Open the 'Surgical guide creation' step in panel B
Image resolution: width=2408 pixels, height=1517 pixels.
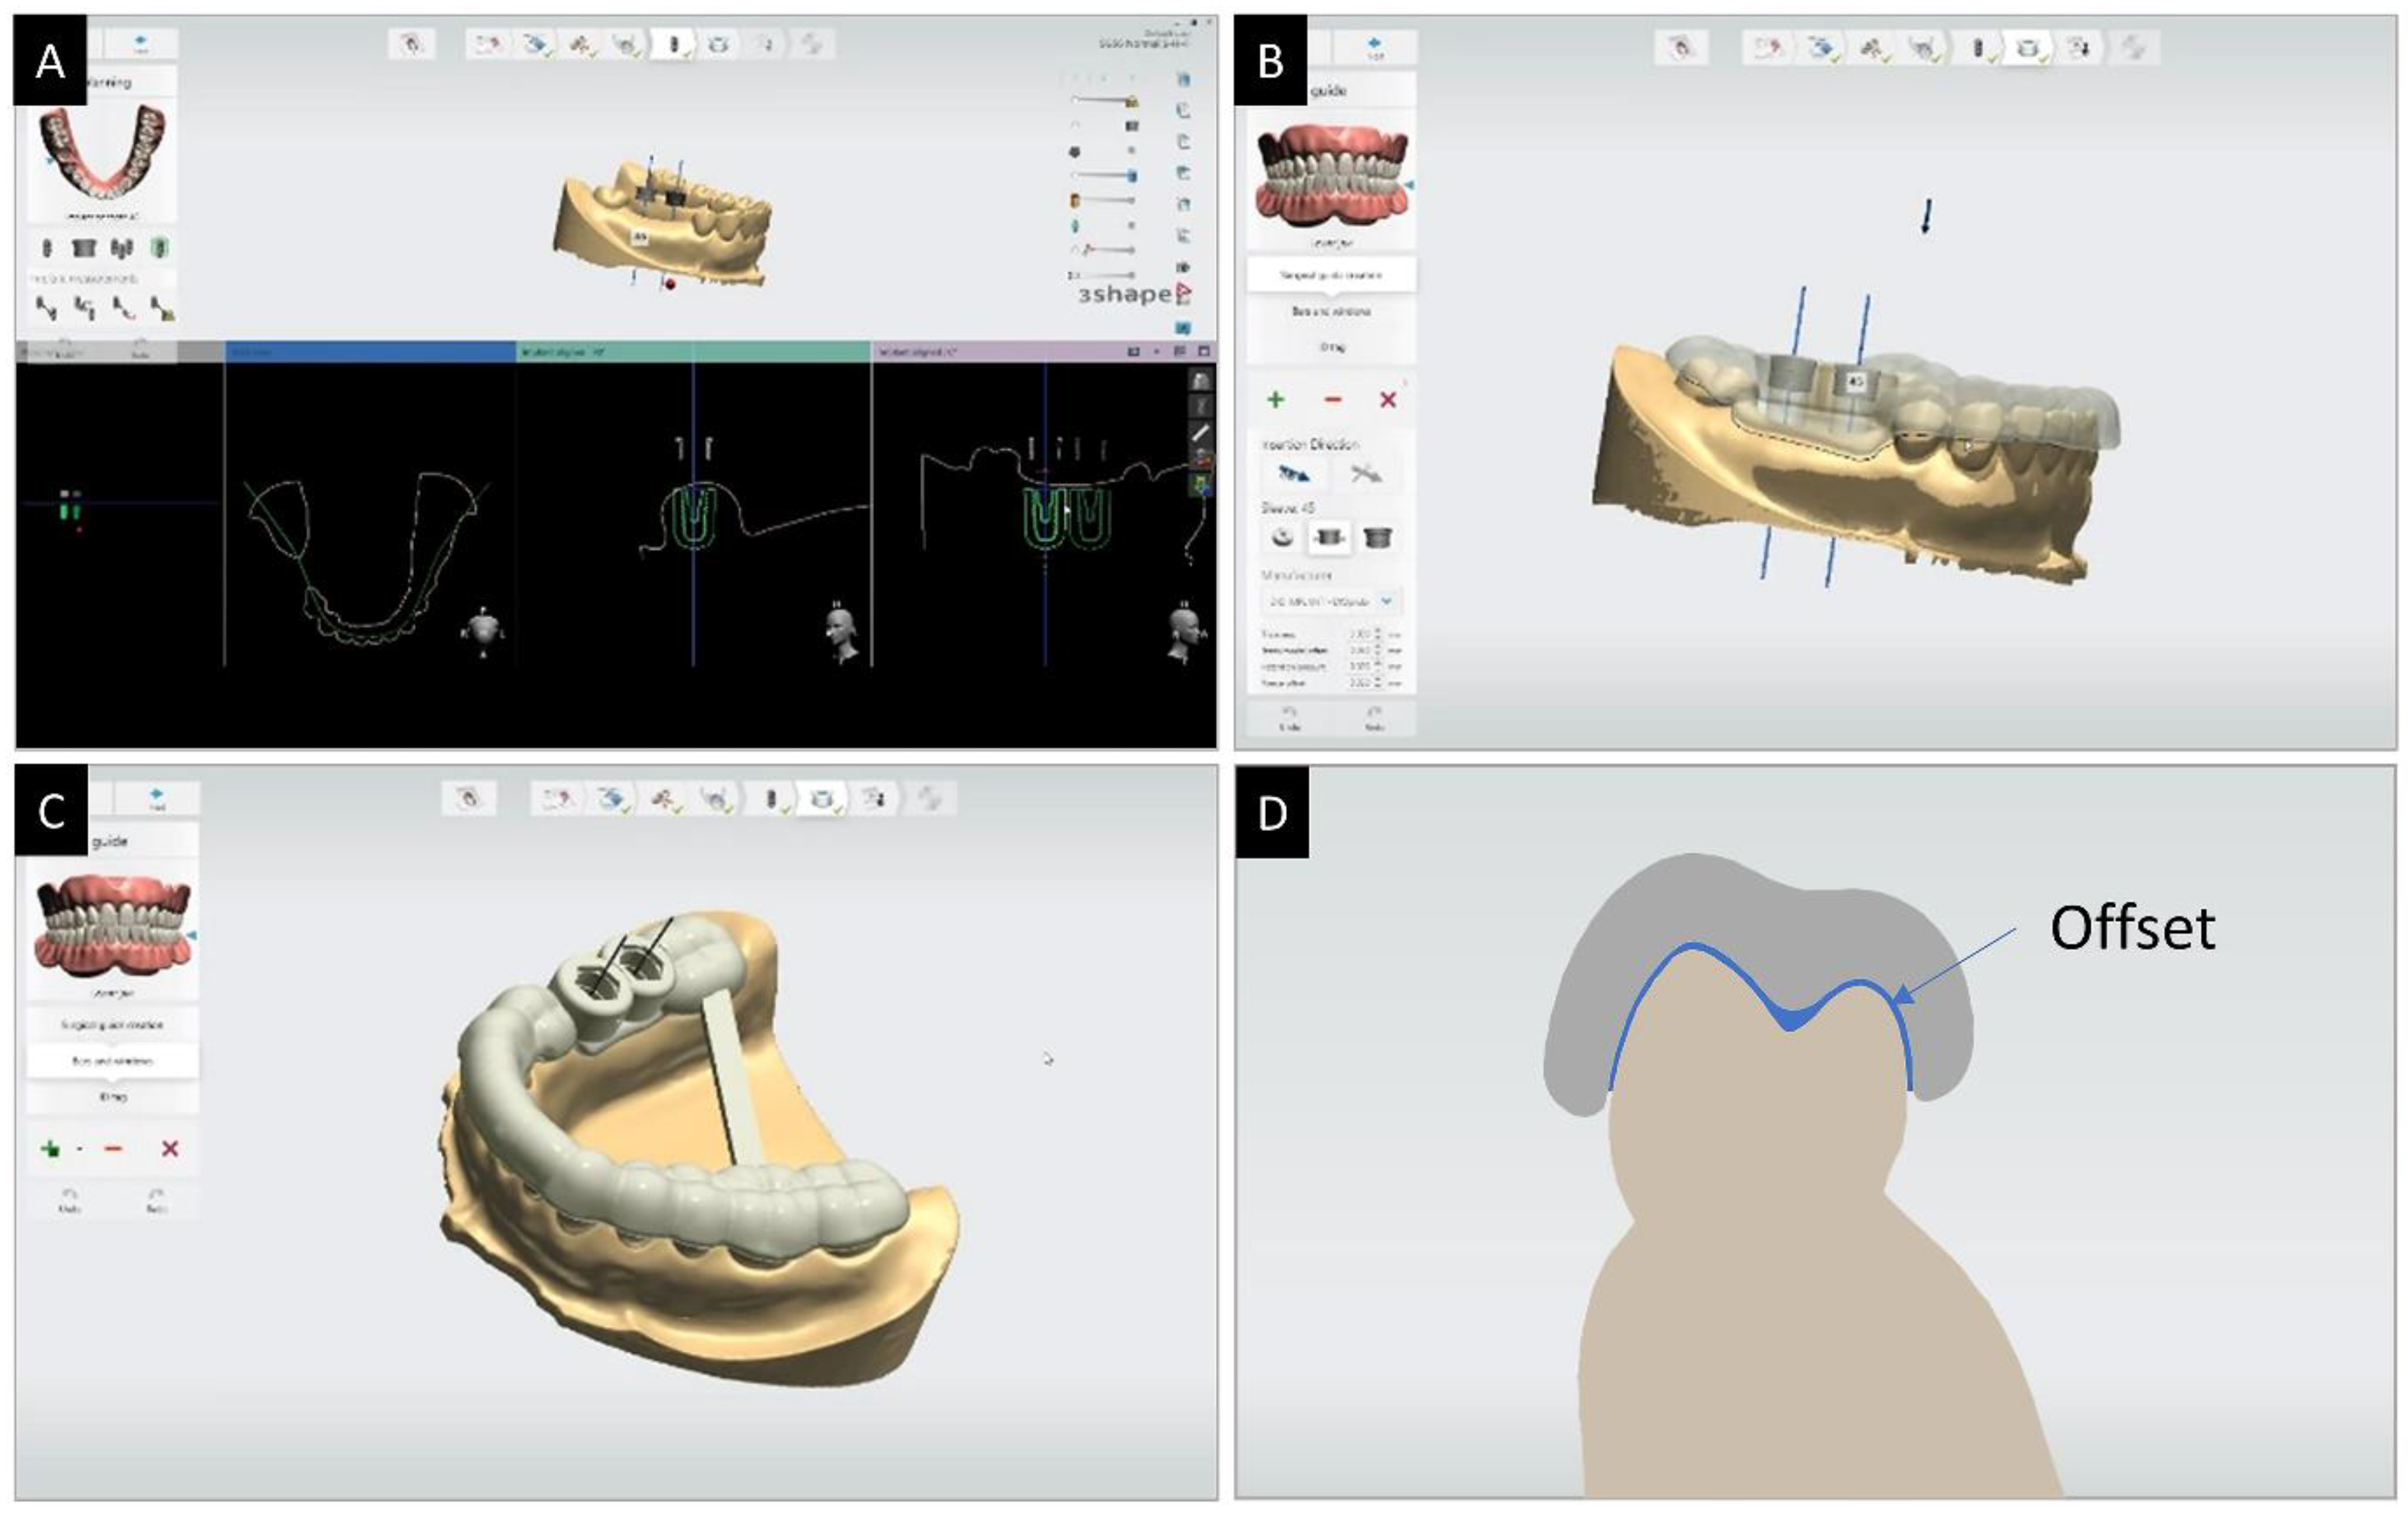click(1331, 275)
